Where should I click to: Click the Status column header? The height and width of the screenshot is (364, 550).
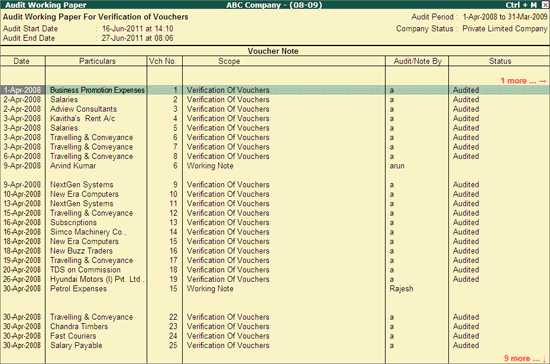click(500, 61)
